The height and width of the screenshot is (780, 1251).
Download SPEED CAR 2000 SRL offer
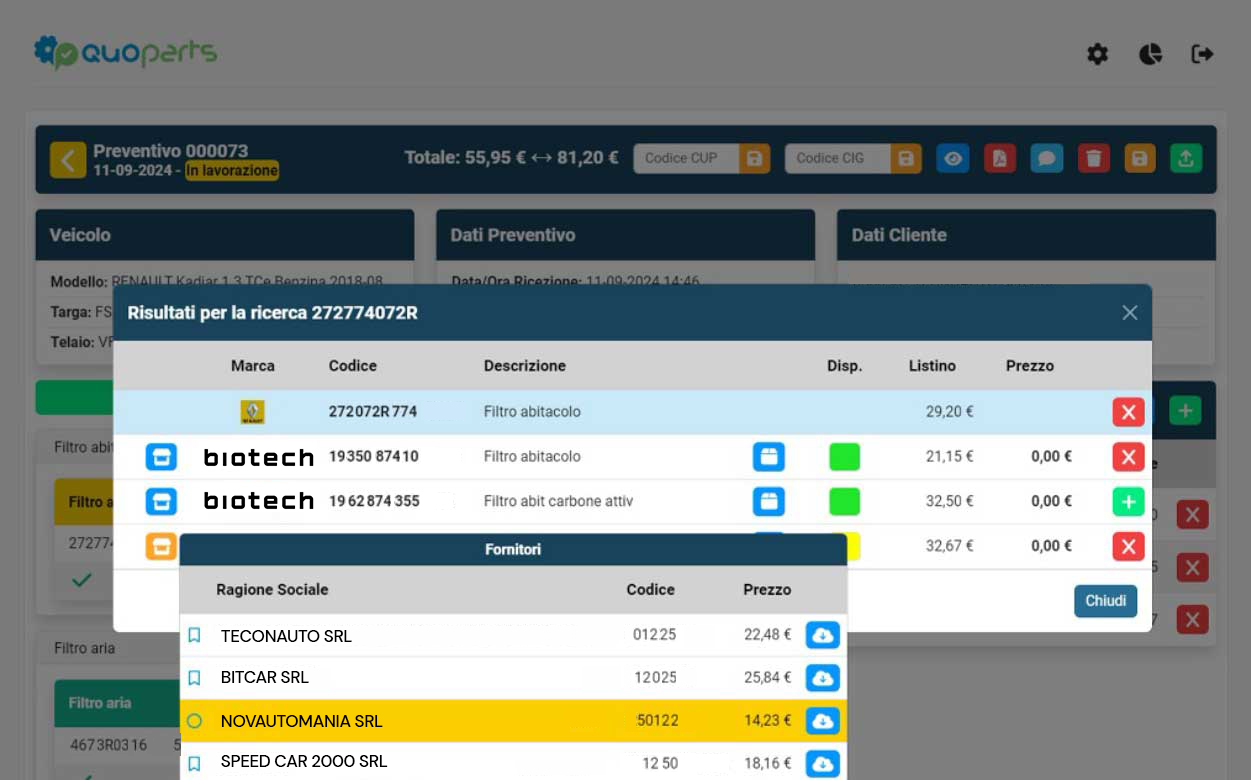823,764
